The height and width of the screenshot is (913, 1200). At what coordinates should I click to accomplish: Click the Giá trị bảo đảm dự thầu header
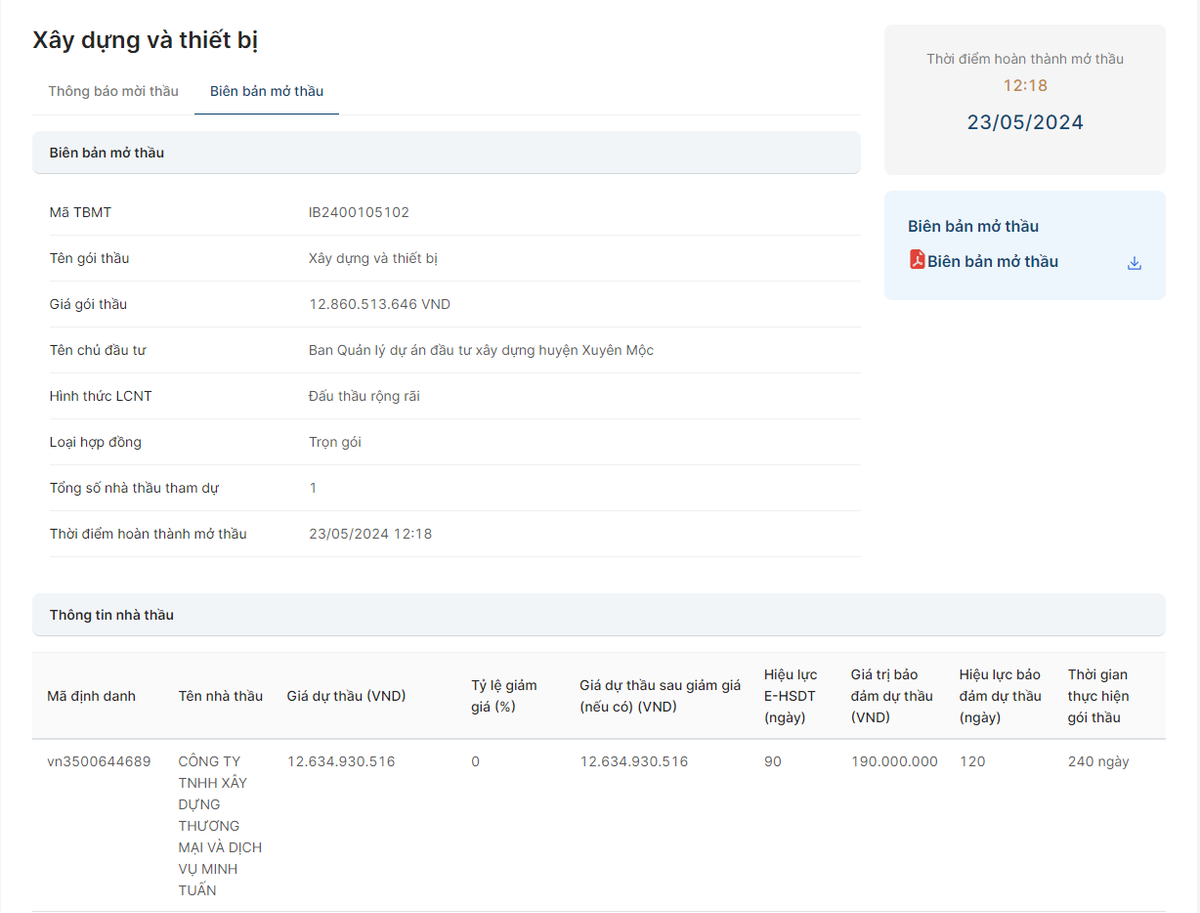coord(891,696)
